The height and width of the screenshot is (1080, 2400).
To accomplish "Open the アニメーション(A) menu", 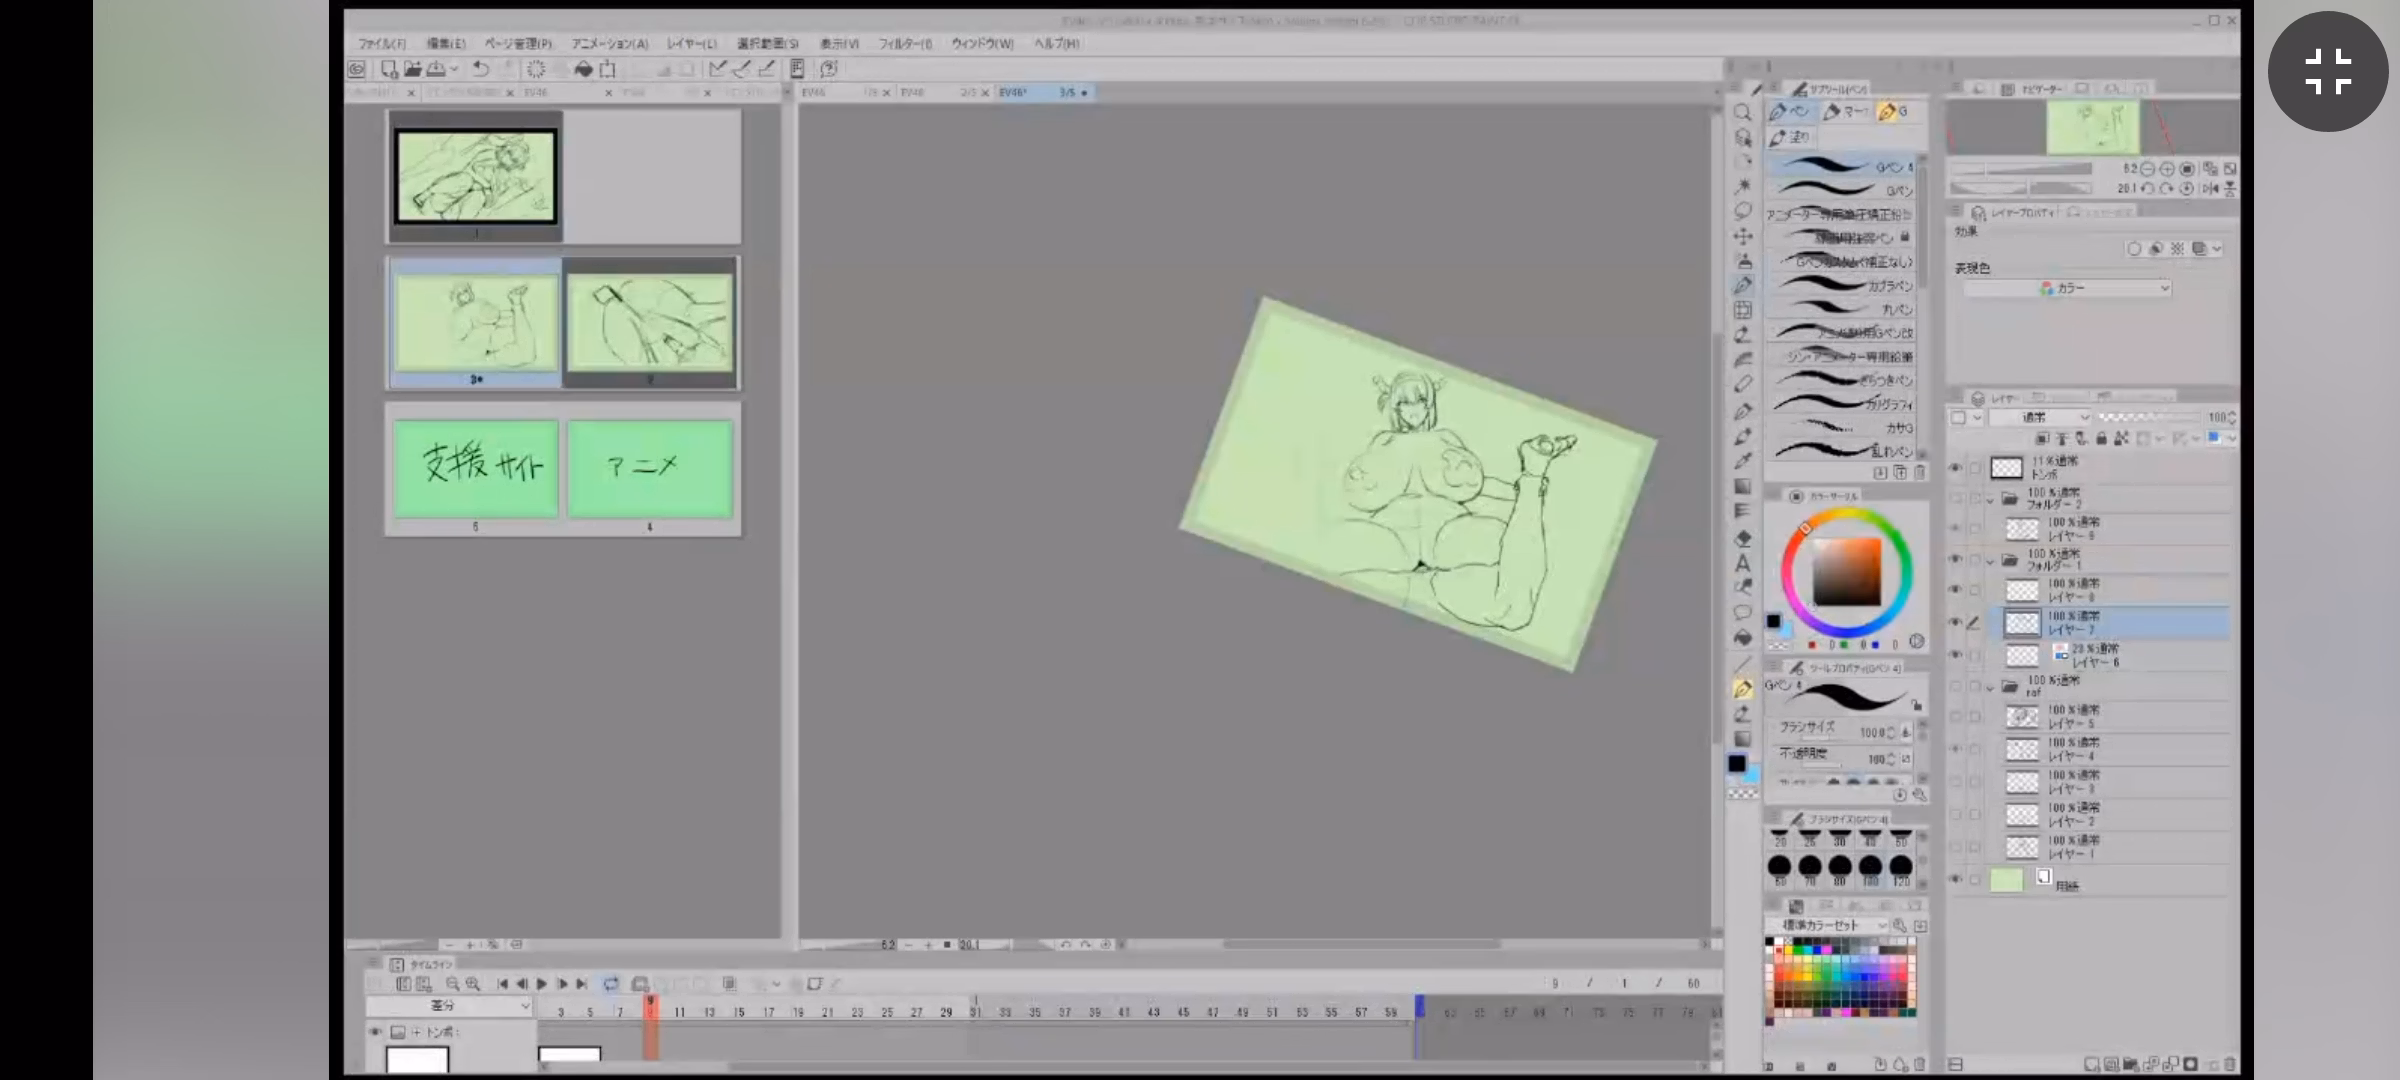I will (x=609, y=44).
